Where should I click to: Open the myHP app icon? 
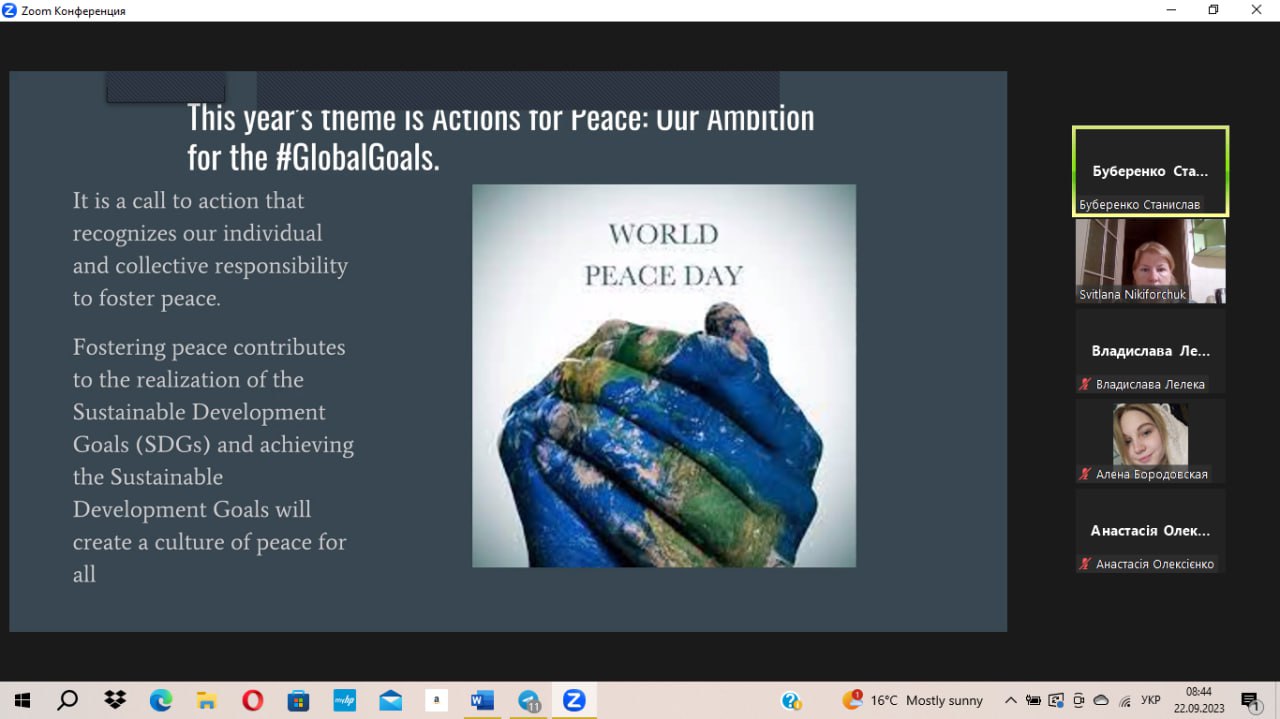click(344, 701)
